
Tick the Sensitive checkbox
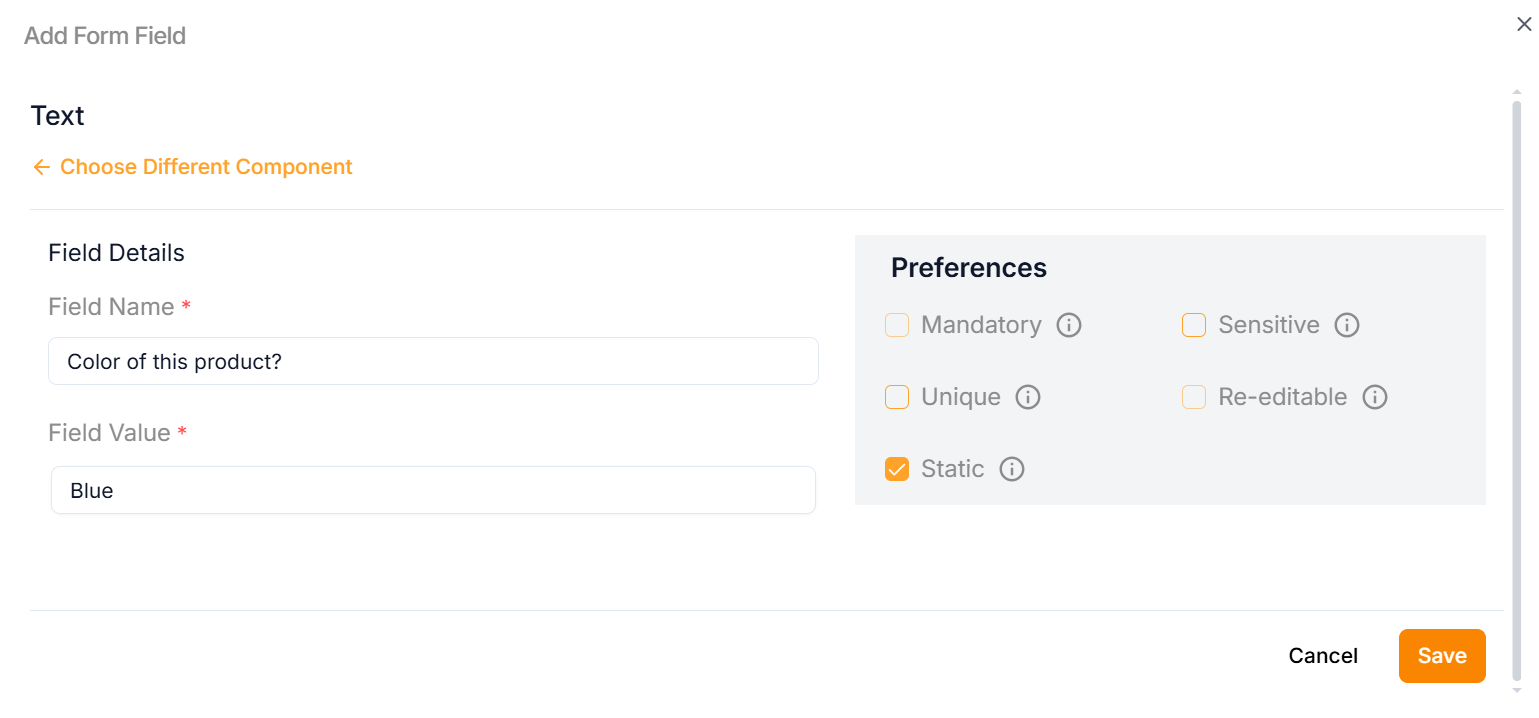[1194, 325]
